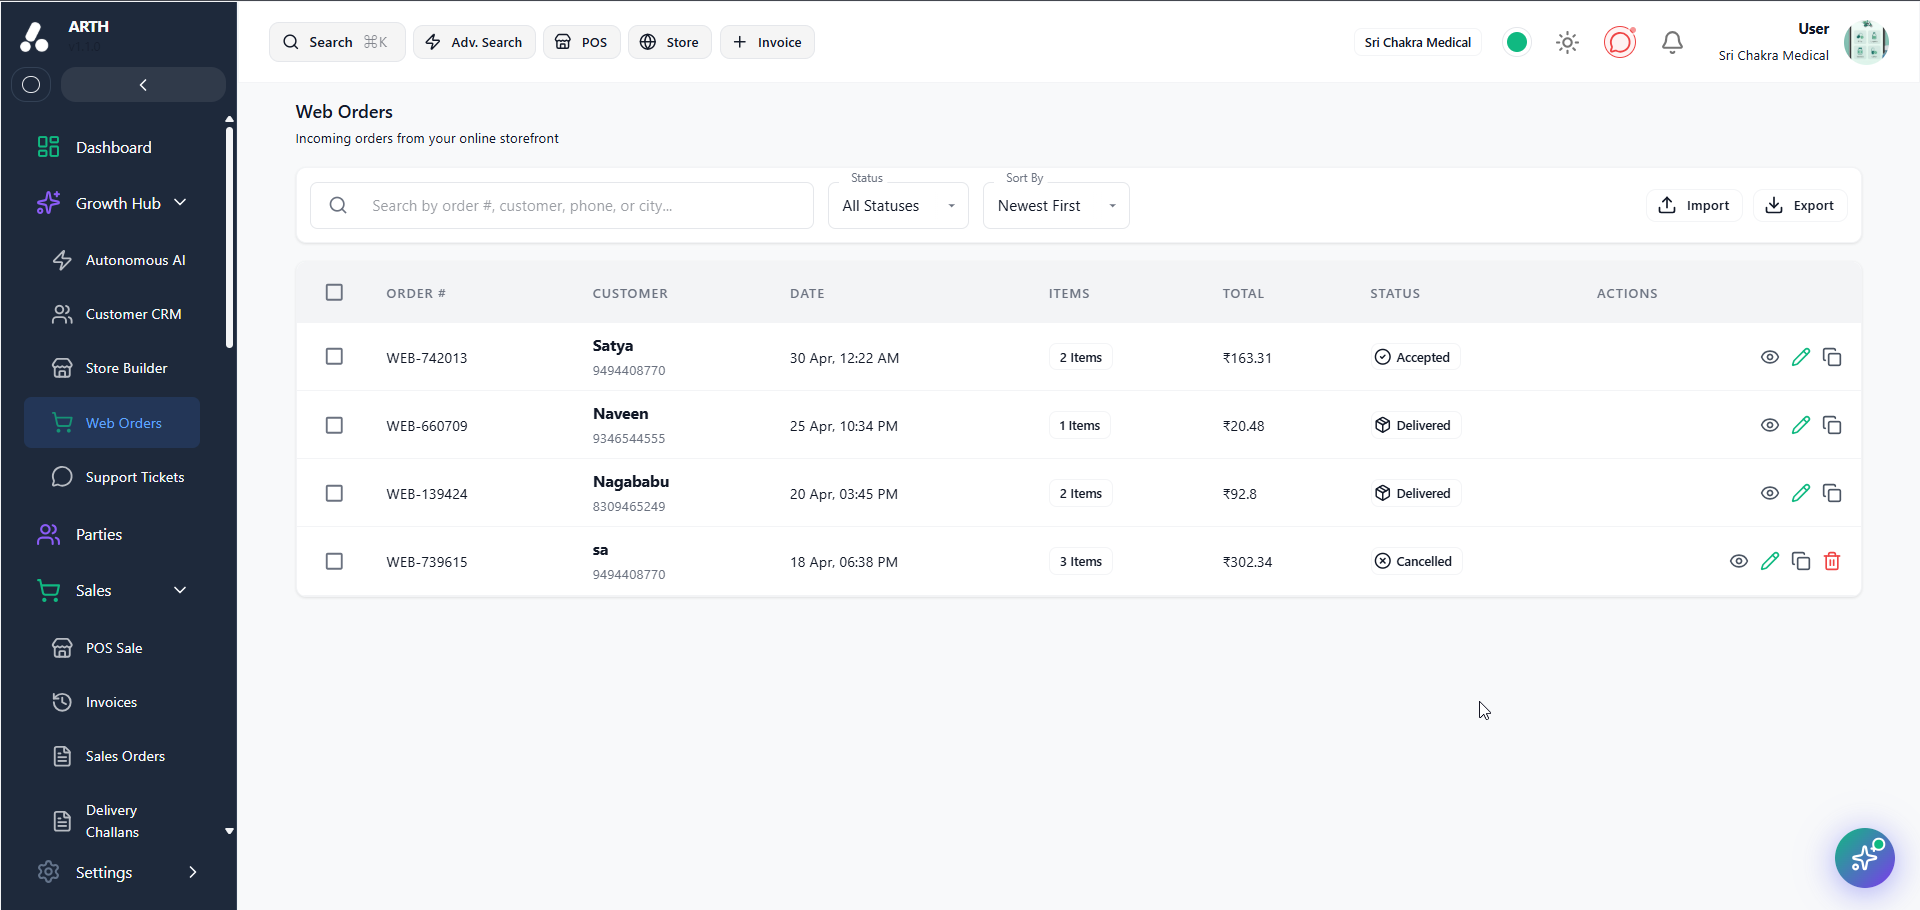Edit order WEB-742013 with pencil icon

click(1801, 357)
